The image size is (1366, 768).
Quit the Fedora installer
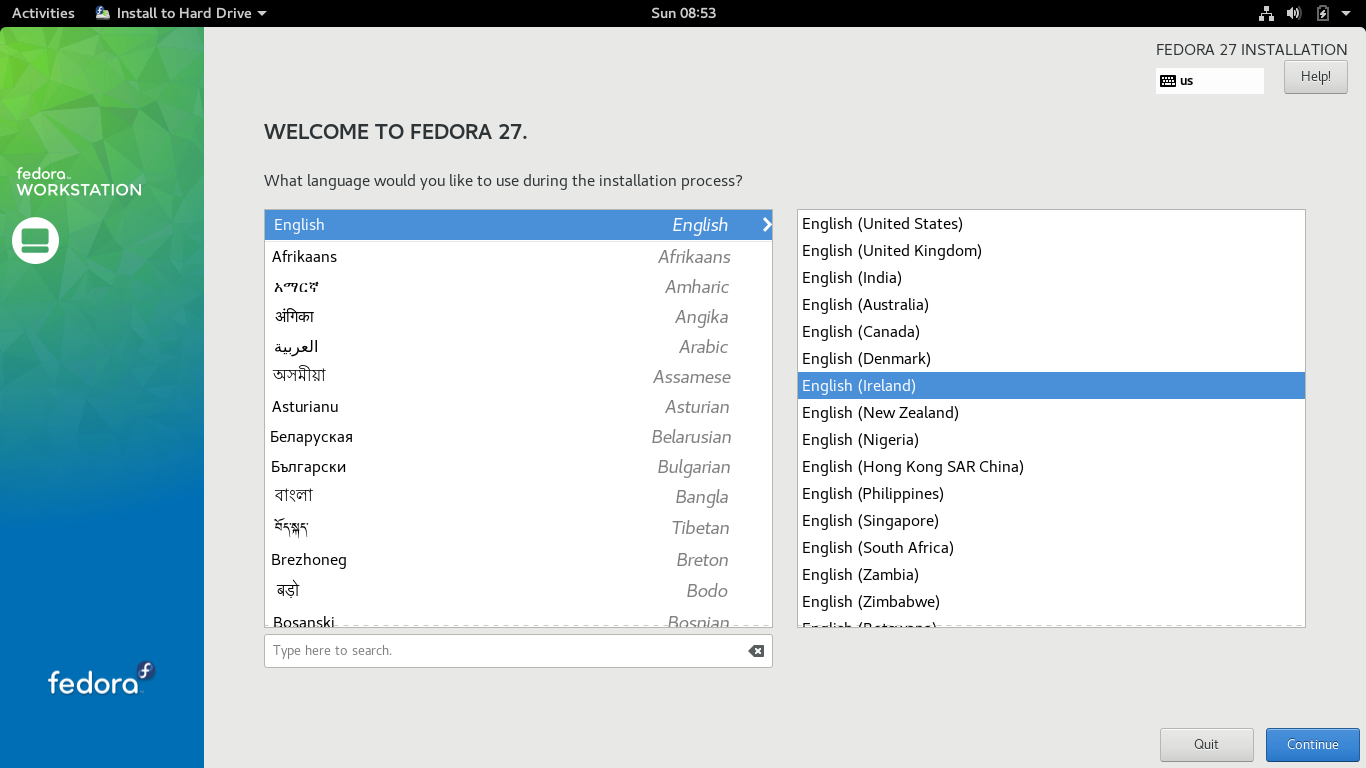click(1206, 745)
